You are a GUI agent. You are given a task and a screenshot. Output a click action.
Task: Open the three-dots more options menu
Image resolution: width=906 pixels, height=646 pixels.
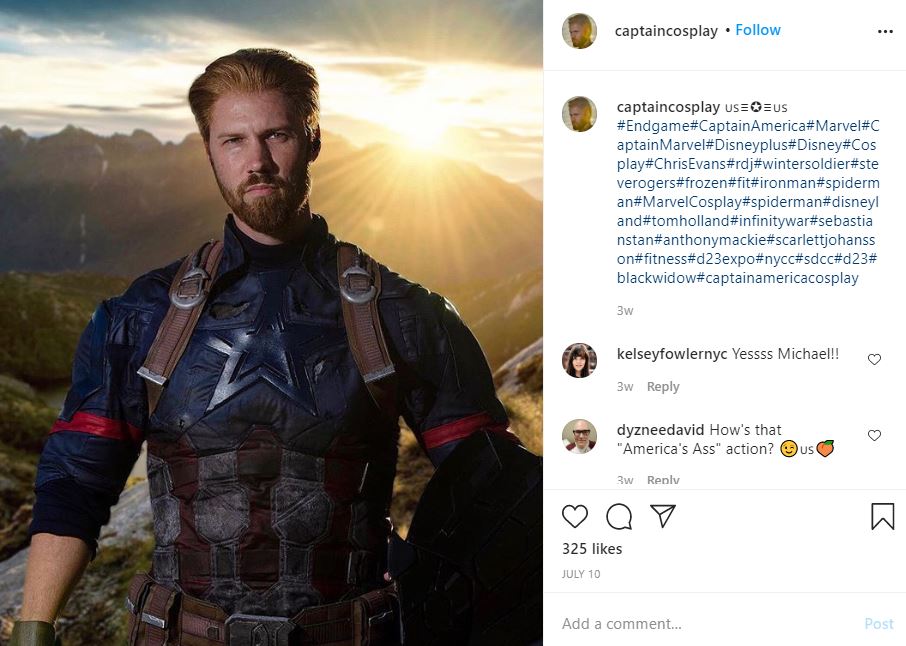(x=884, y=31)
